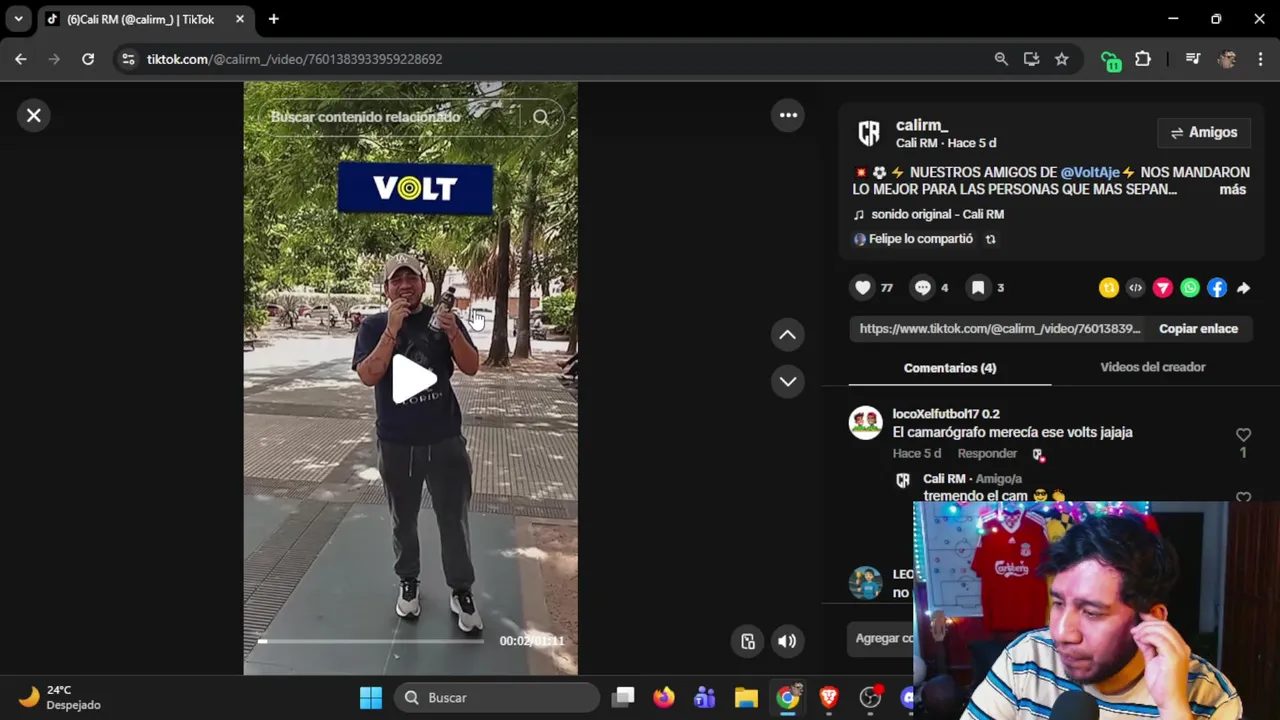The height and width of the screenshot is (720, 1280).
Task: Seek on the video progress bar
Action: tap(371, 641)
